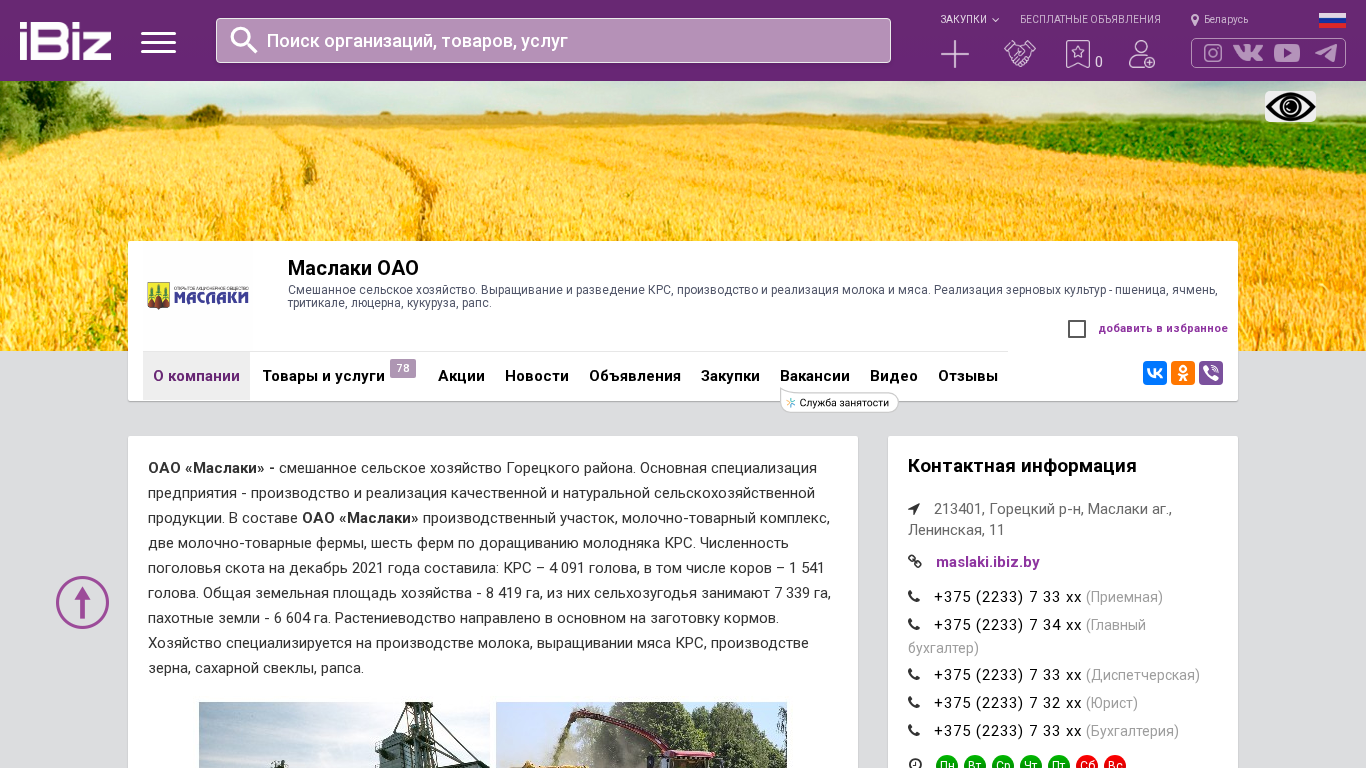Open the Акции tab
Image resolution: width=1366 pixels, height=768 pixels.
coord(461,376)
